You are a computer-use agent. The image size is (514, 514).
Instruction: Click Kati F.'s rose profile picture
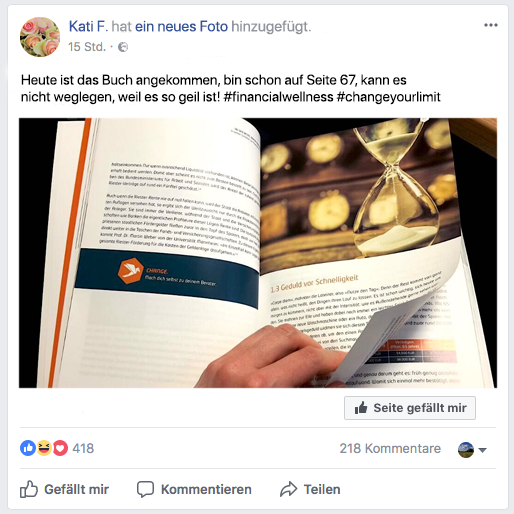coord(40,37)
